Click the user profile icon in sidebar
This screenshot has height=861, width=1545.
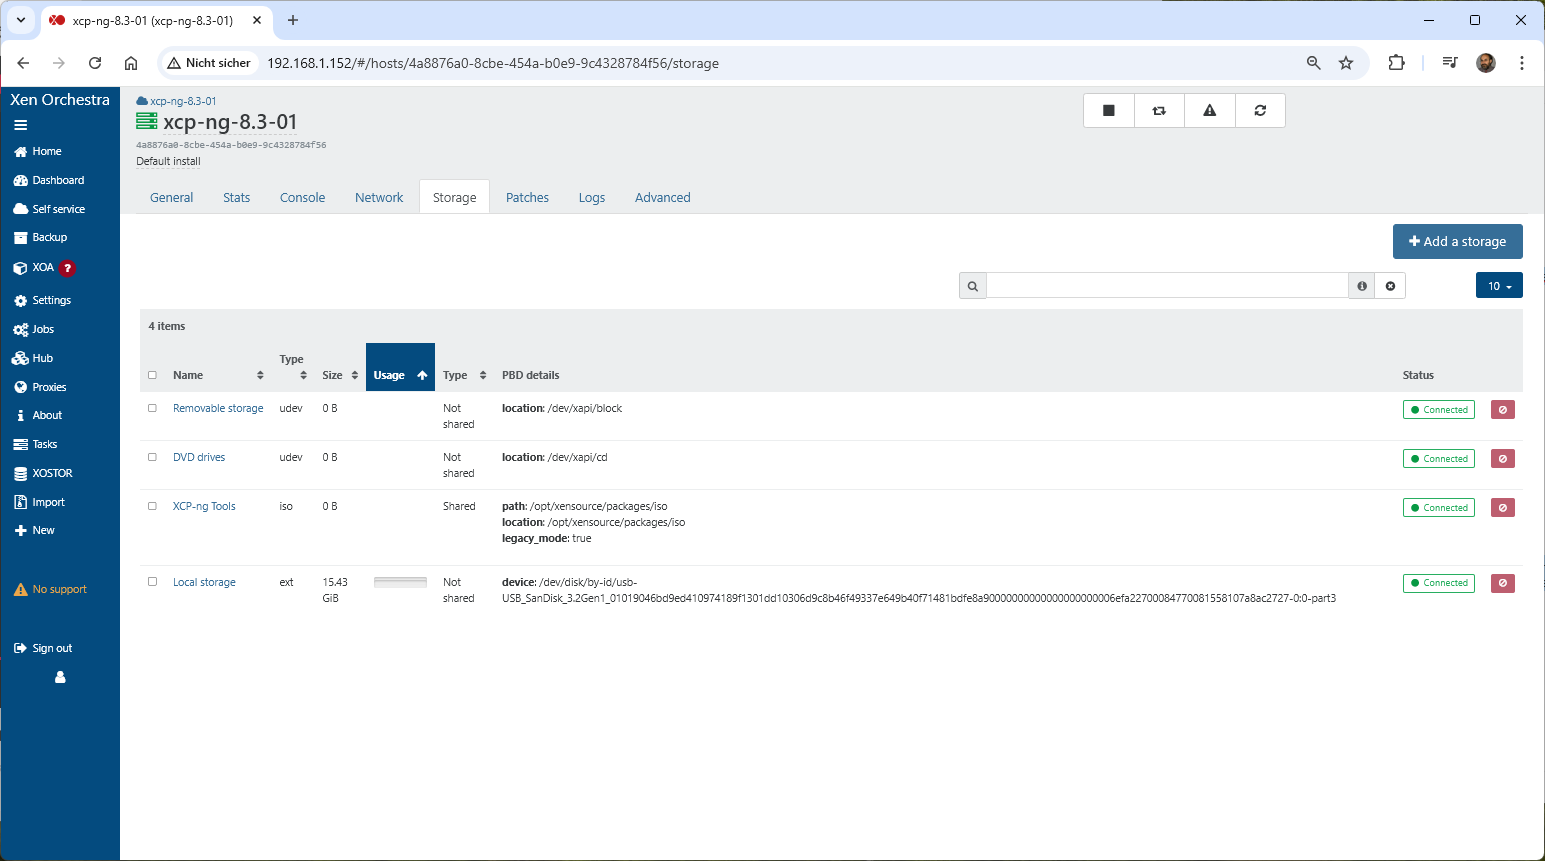coord(60,677)
